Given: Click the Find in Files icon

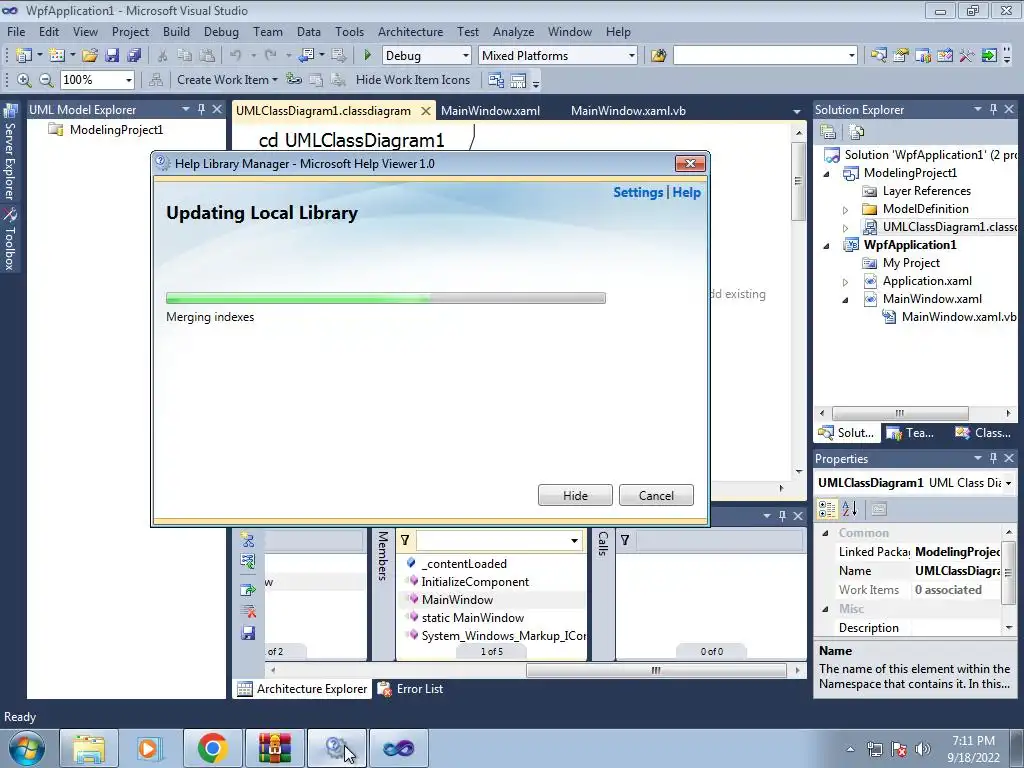Looking at the screenshot, I should point(658,56).
